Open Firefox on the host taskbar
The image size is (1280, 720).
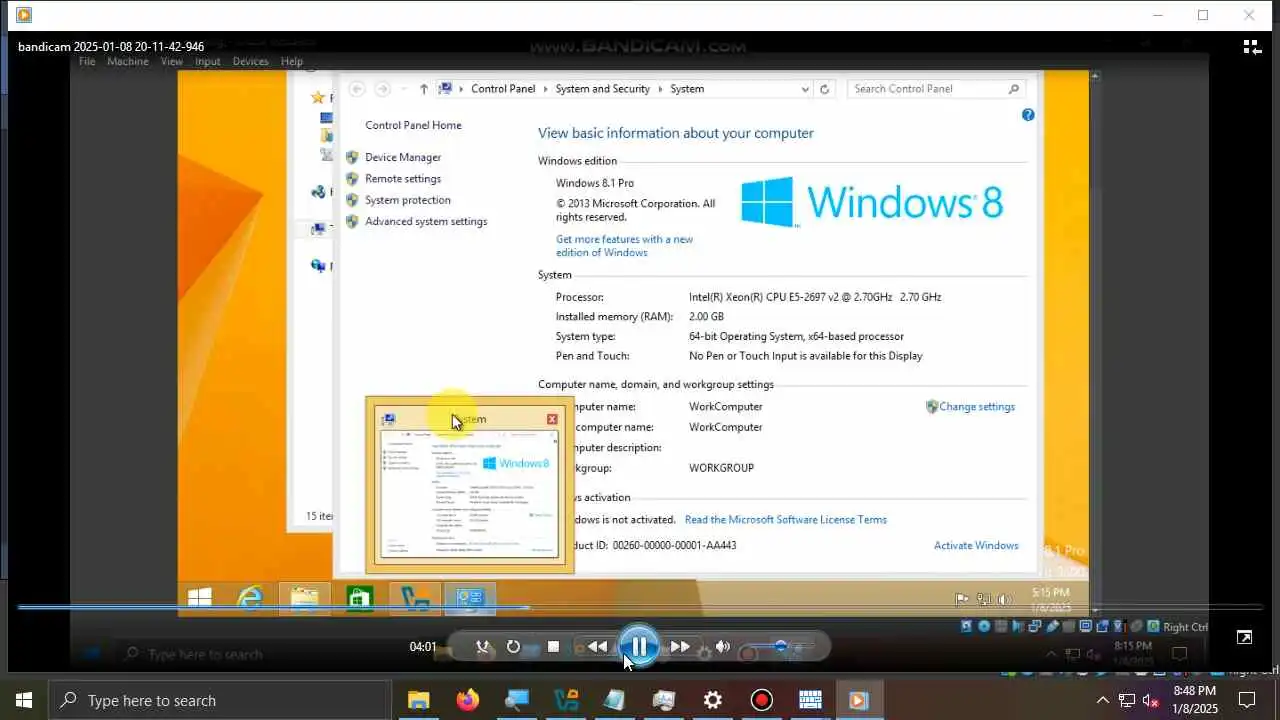467,700
